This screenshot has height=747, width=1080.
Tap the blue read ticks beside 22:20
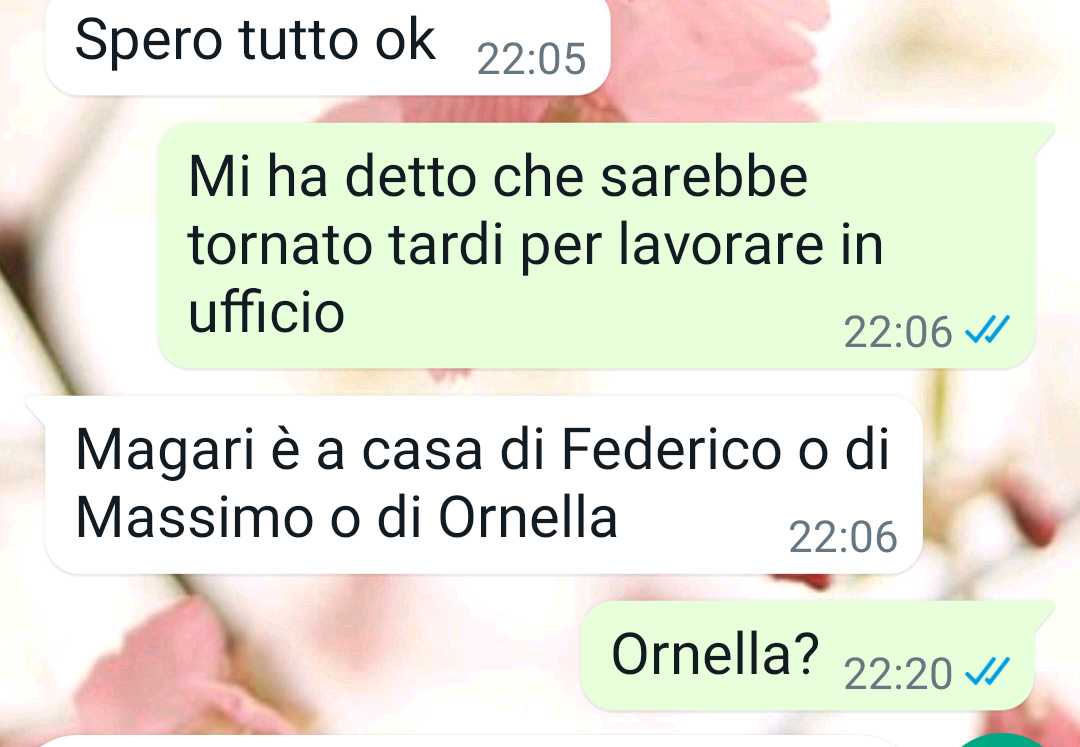987,672
